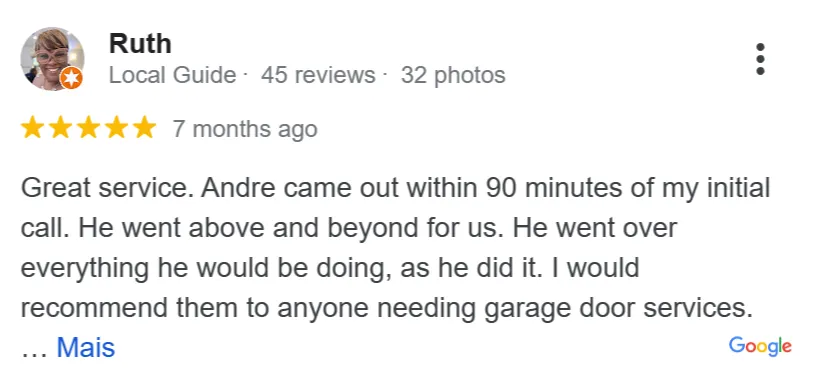The image size is (815, 371).
Task: Expand the review with the Mais link
Action: (85, 347)
